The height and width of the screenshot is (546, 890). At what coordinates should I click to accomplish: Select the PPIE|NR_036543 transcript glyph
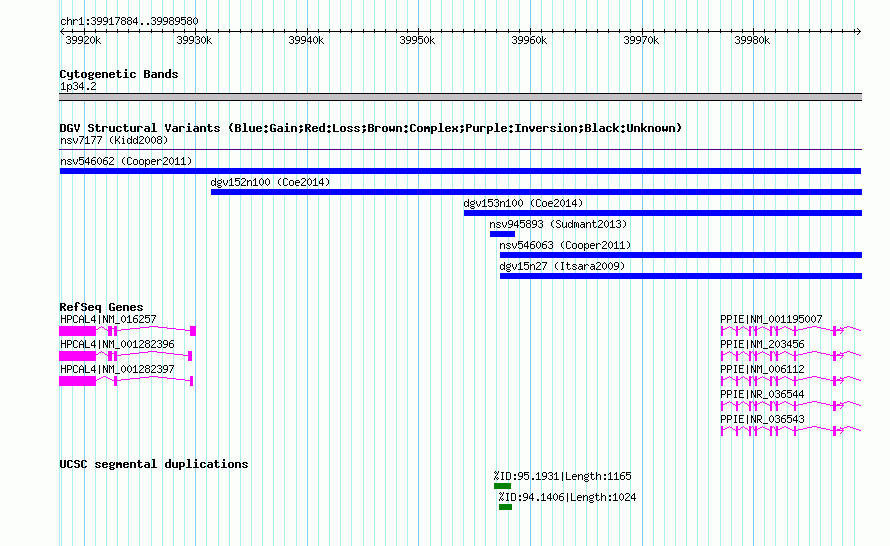[x=791, y=431]
